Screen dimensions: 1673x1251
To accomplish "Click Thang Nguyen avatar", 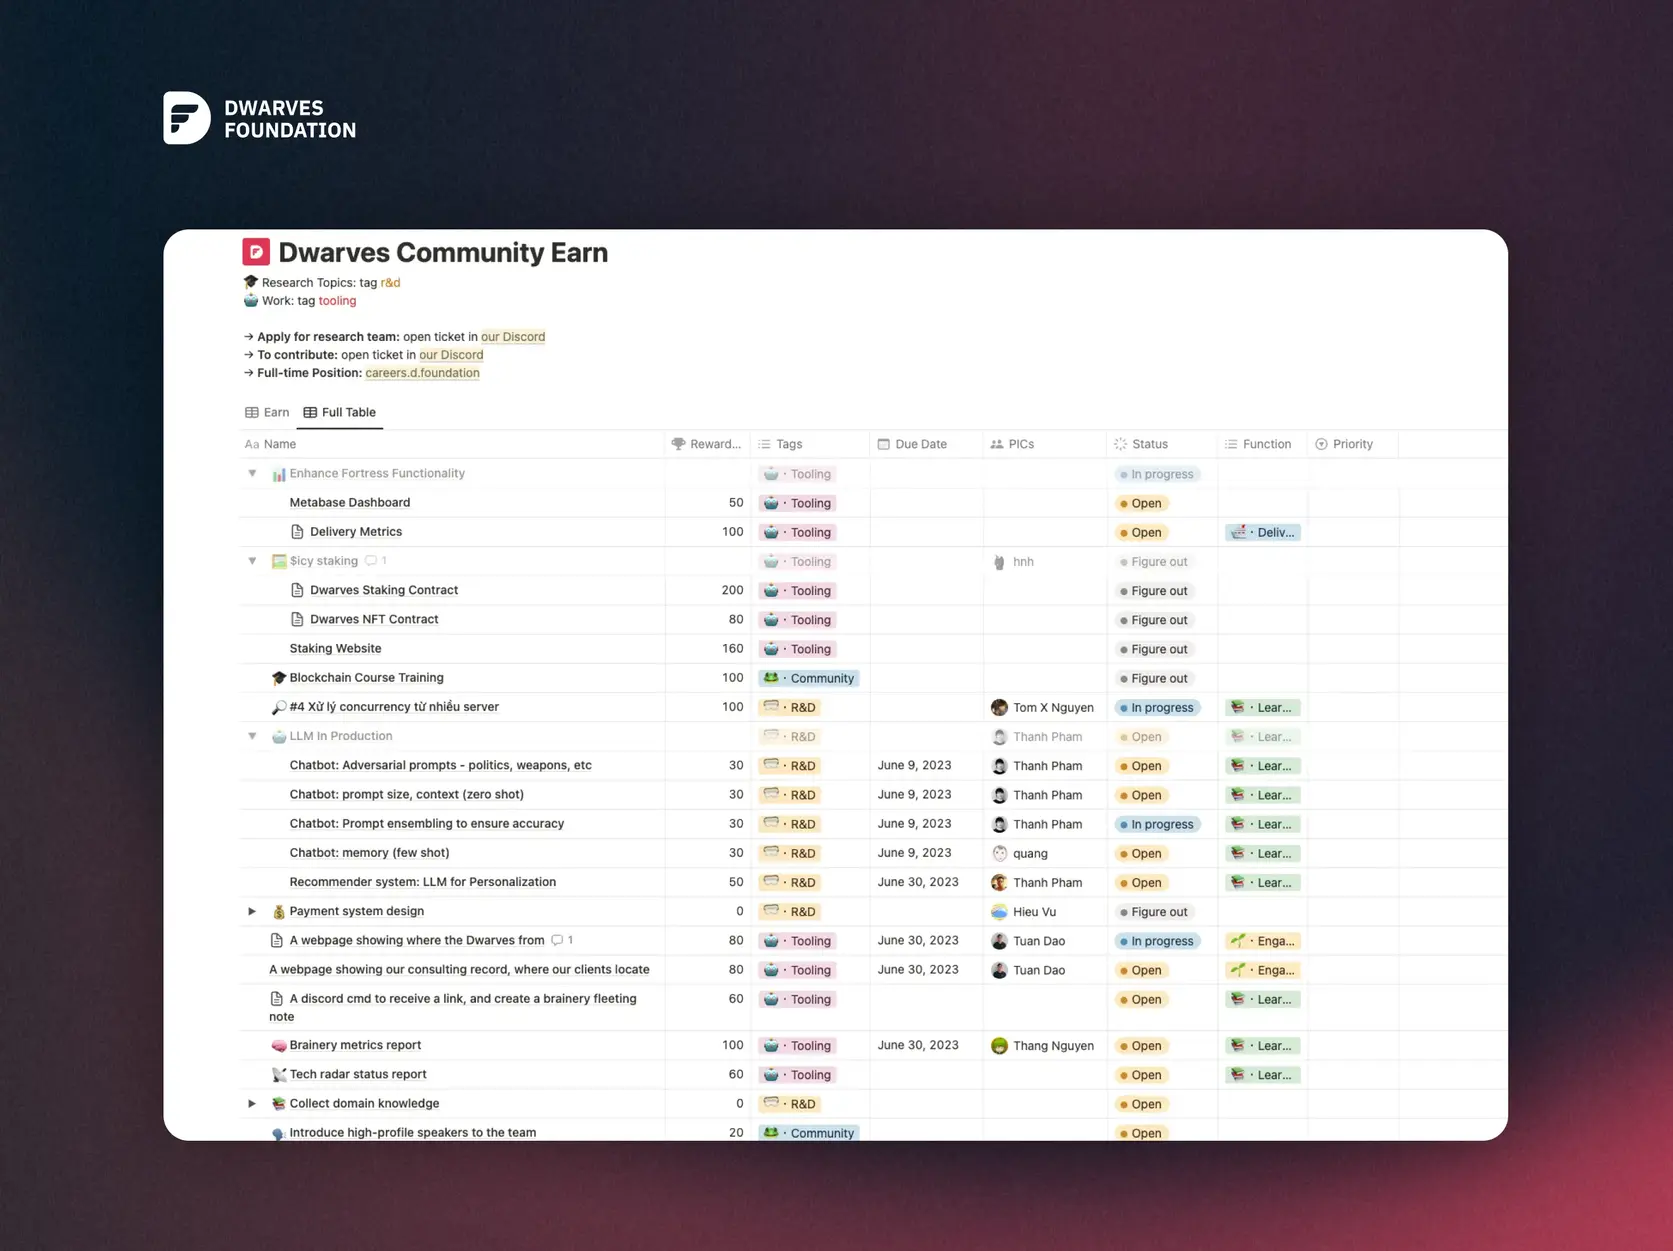I will click(x=999, y=1046).
